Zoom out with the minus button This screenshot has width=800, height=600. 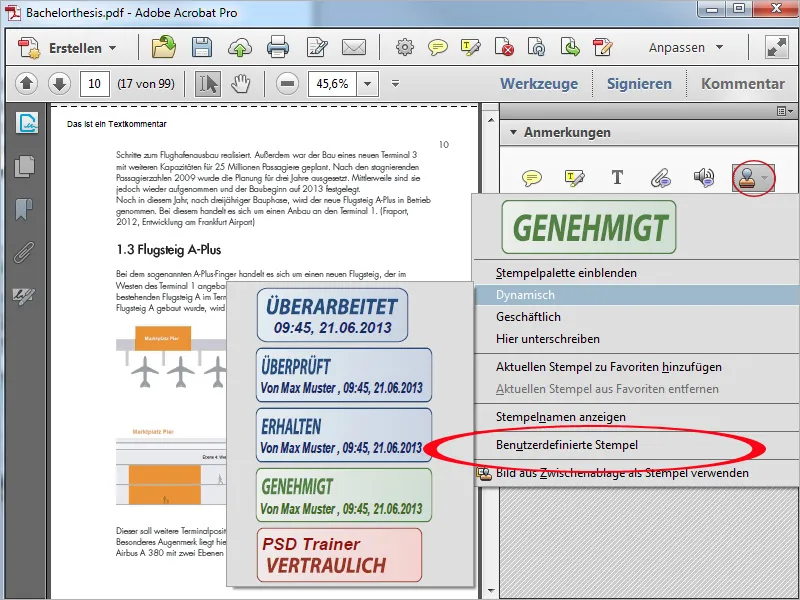tap(287, 84)
